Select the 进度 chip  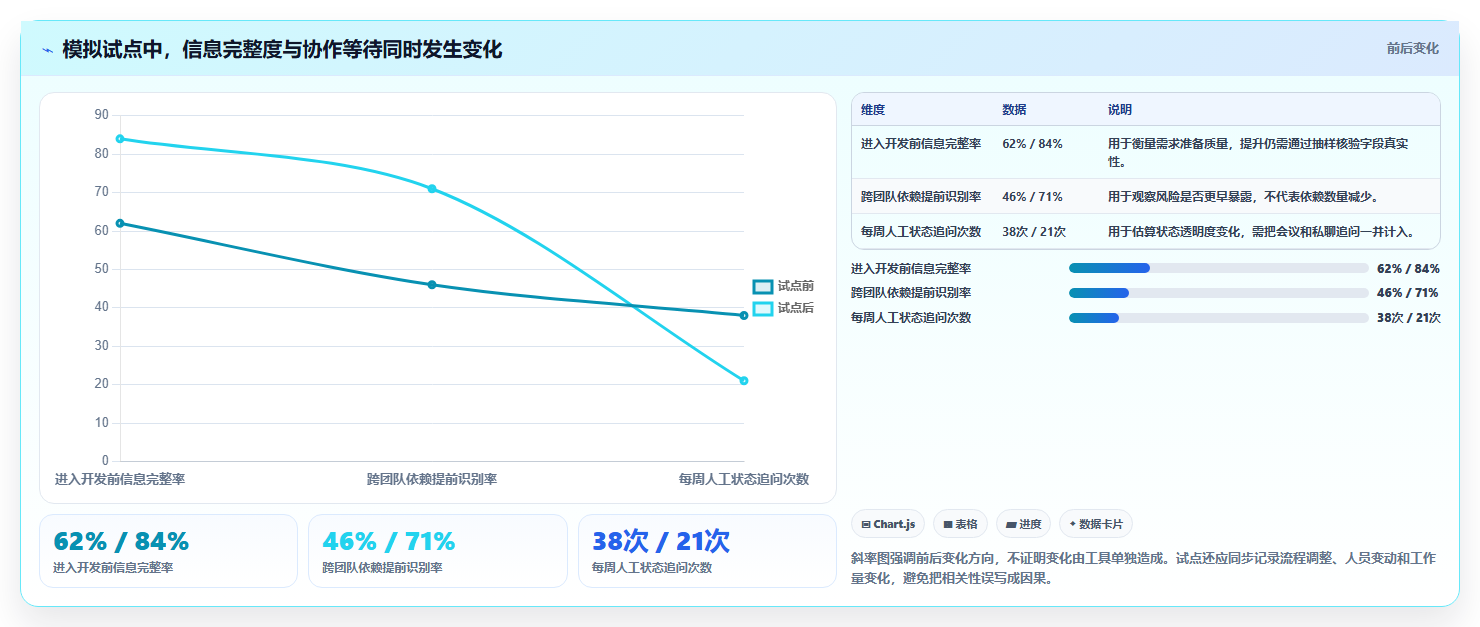tap(1023, 524)
